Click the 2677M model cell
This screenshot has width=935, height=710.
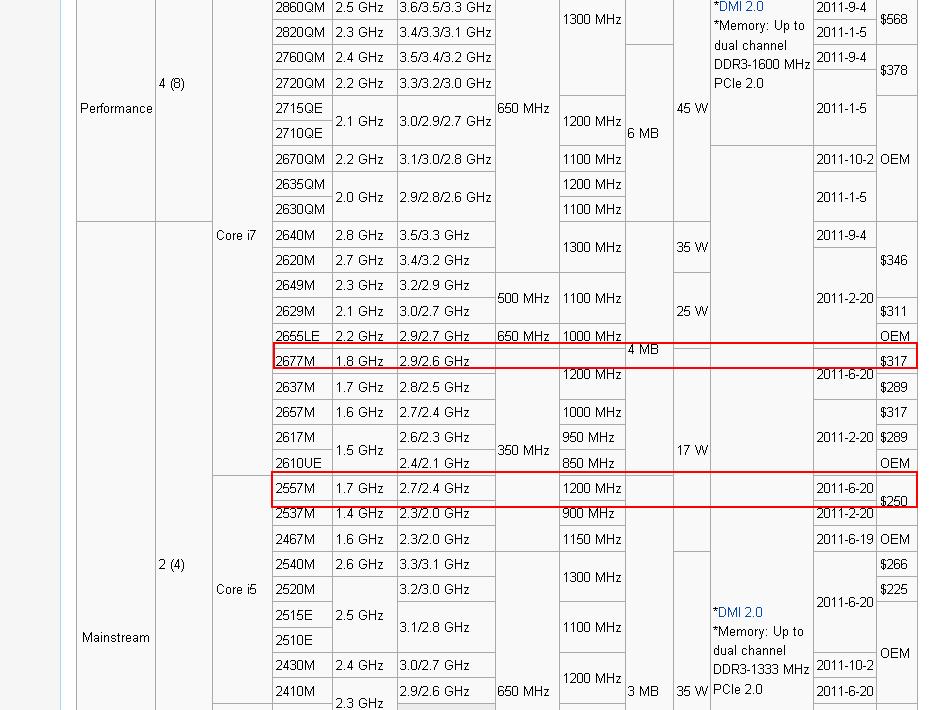pyautogui.click(x=302, y=361)
